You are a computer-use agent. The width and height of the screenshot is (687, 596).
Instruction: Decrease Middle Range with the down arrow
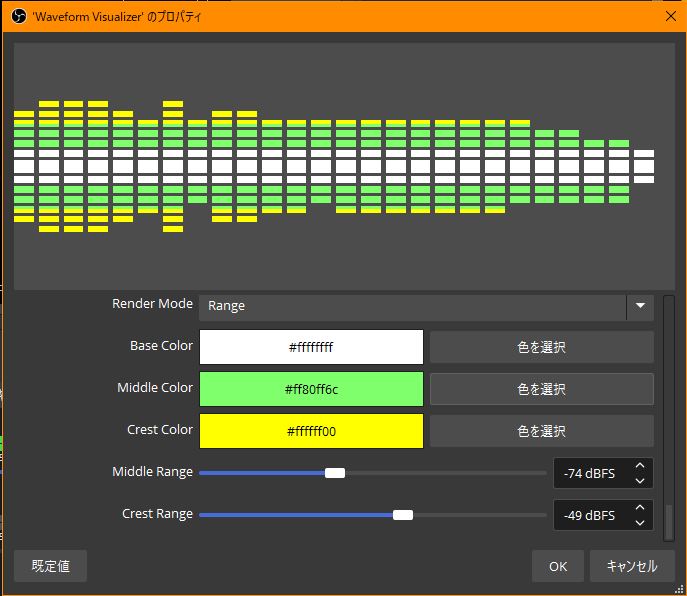[x=640, y=481]
